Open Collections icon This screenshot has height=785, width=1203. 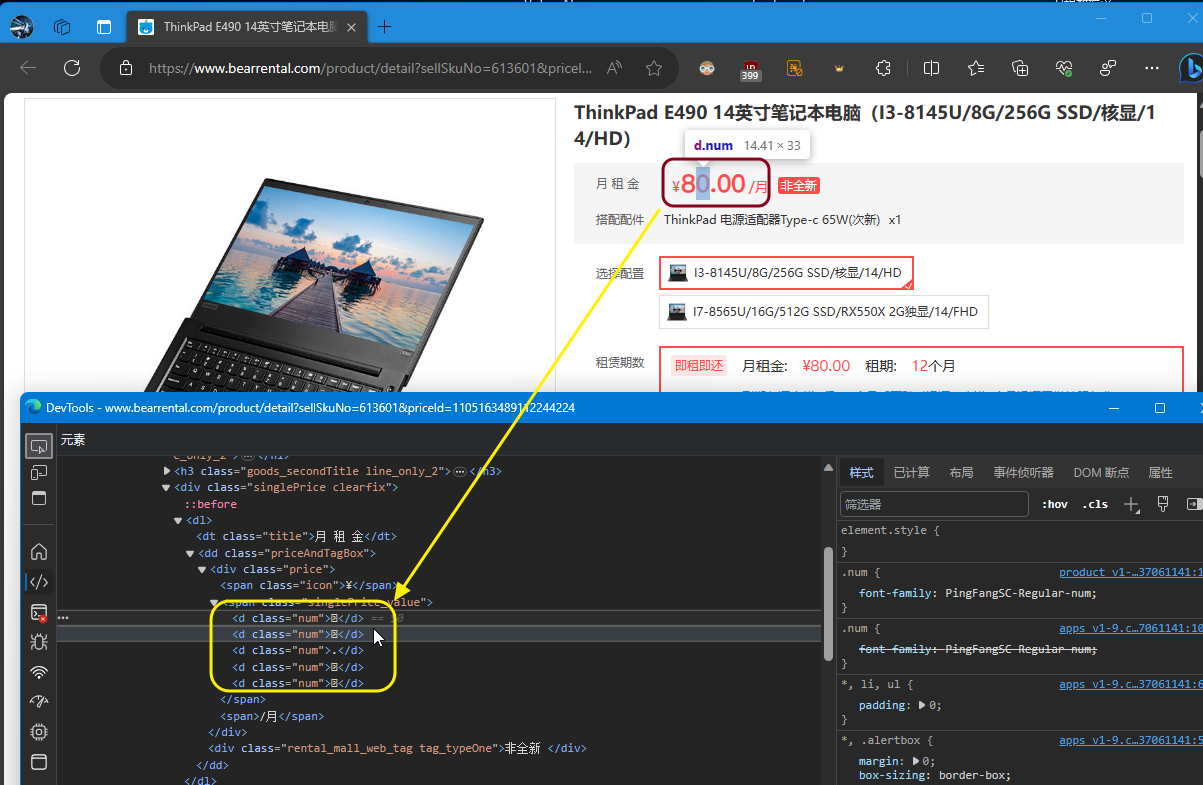pos(1020,68)
